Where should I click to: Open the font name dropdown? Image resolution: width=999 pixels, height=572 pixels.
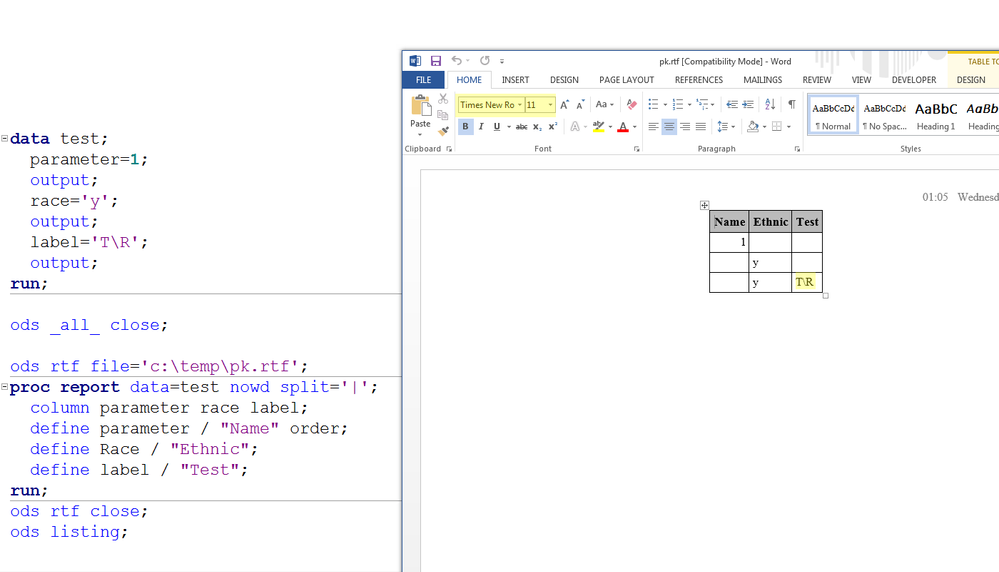pyautogui.click(x=520, y=105)
